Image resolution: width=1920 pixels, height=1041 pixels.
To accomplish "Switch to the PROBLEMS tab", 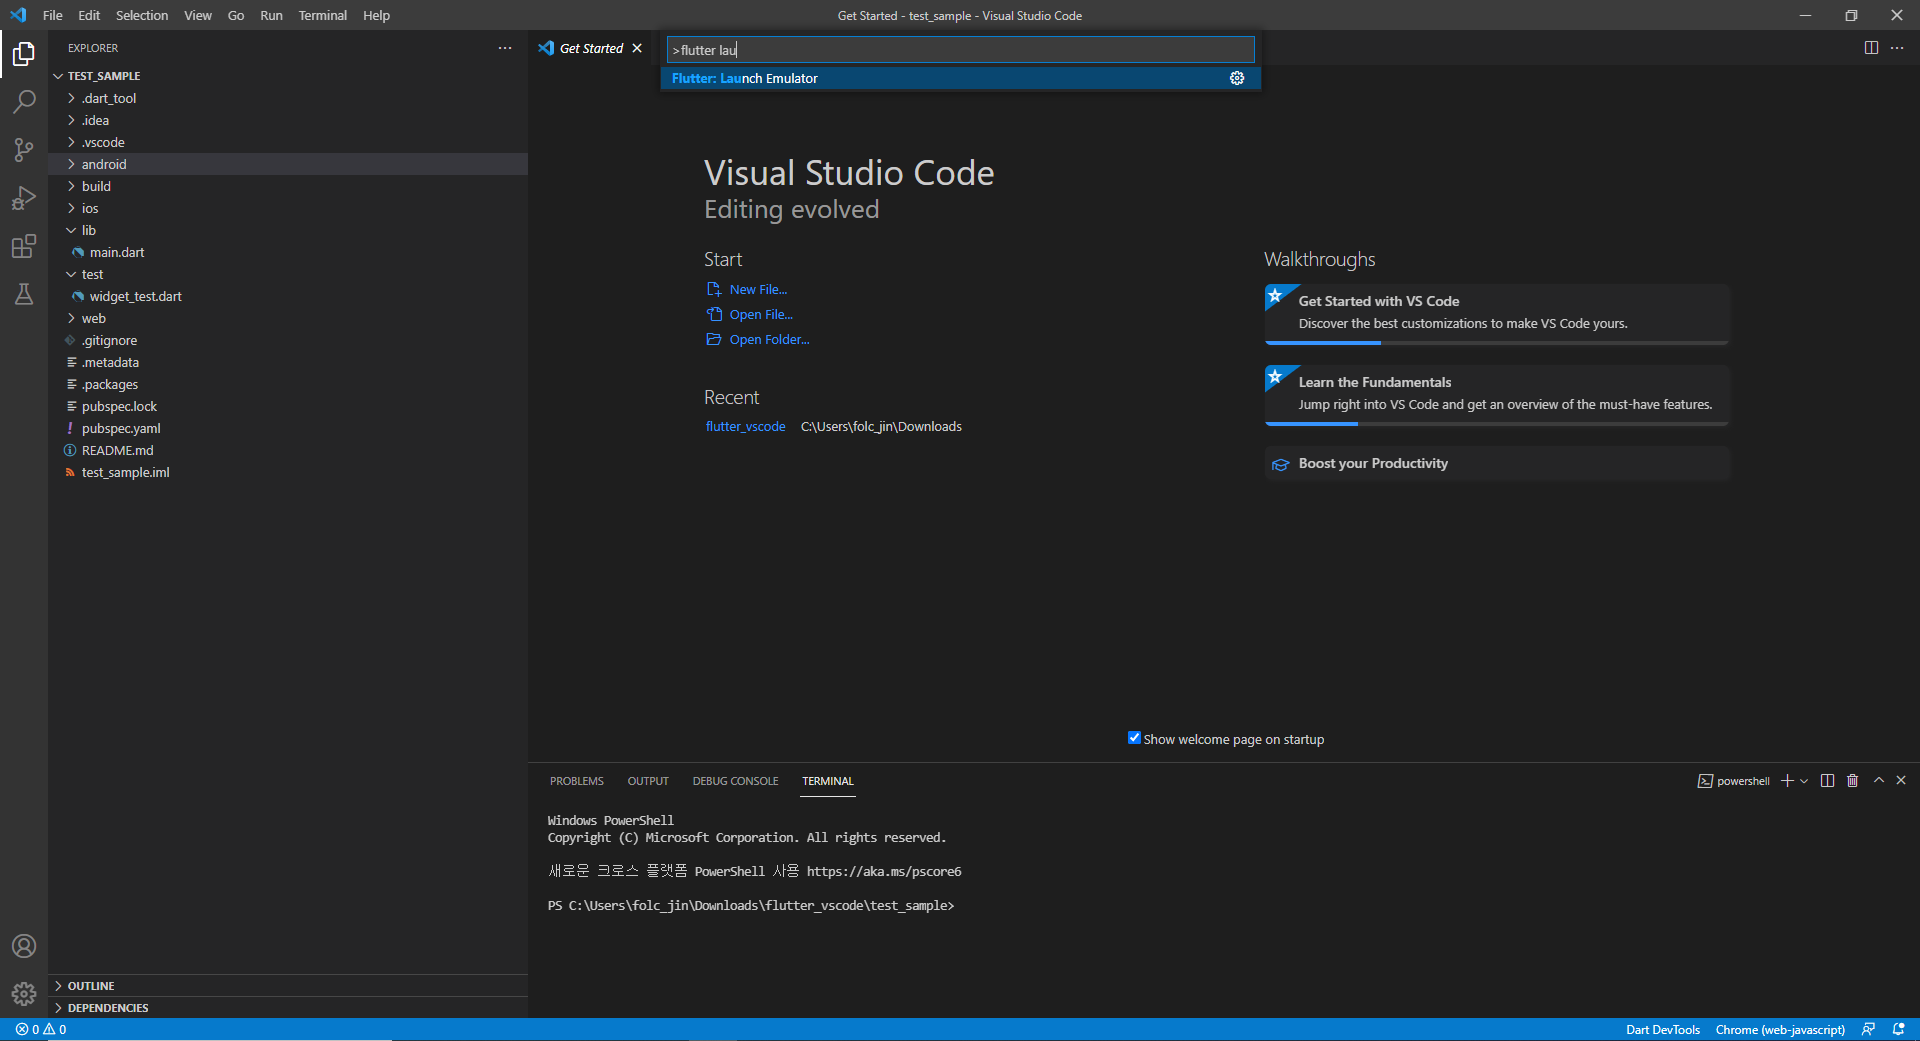I will [x=577, y=781].
